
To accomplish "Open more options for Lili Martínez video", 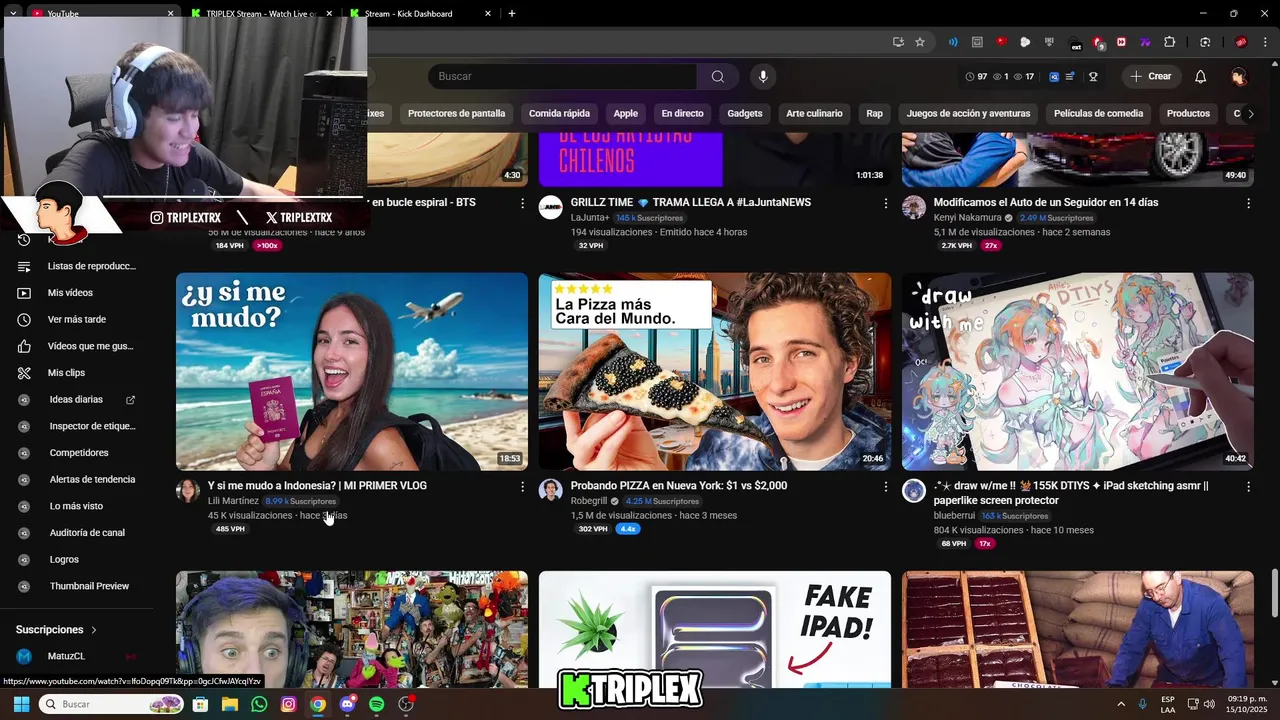I will [x=522, y=486].
